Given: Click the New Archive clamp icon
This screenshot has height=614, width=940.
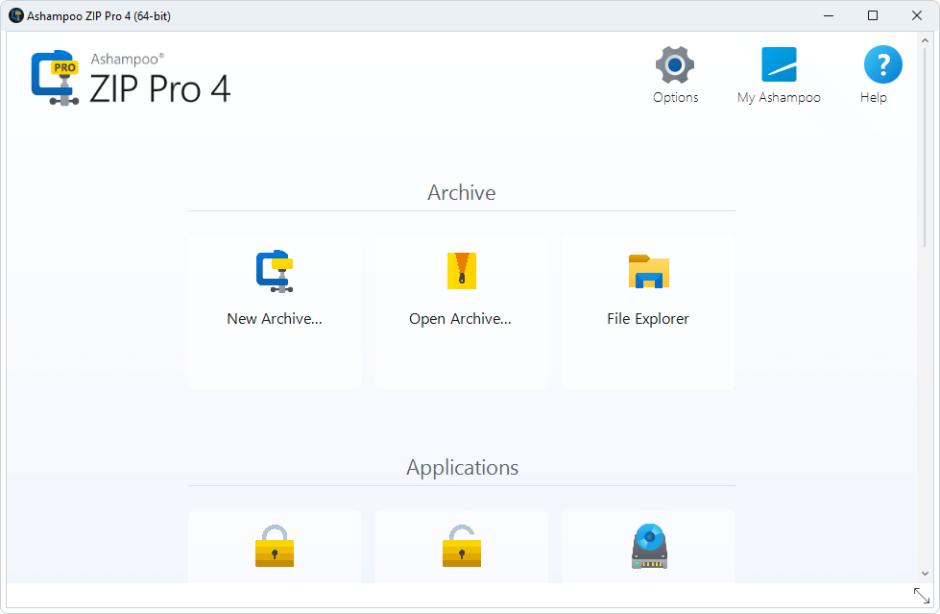Looking at the screenshot, I should [275, 271].
